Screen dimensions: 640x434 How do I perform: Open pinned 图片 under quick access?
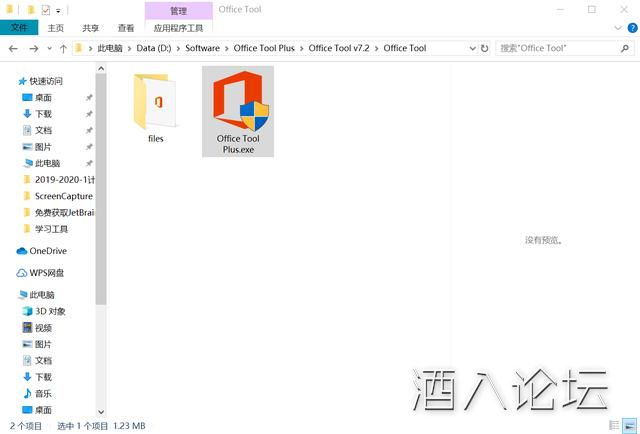pyautogui.click(x=43, y=147)
